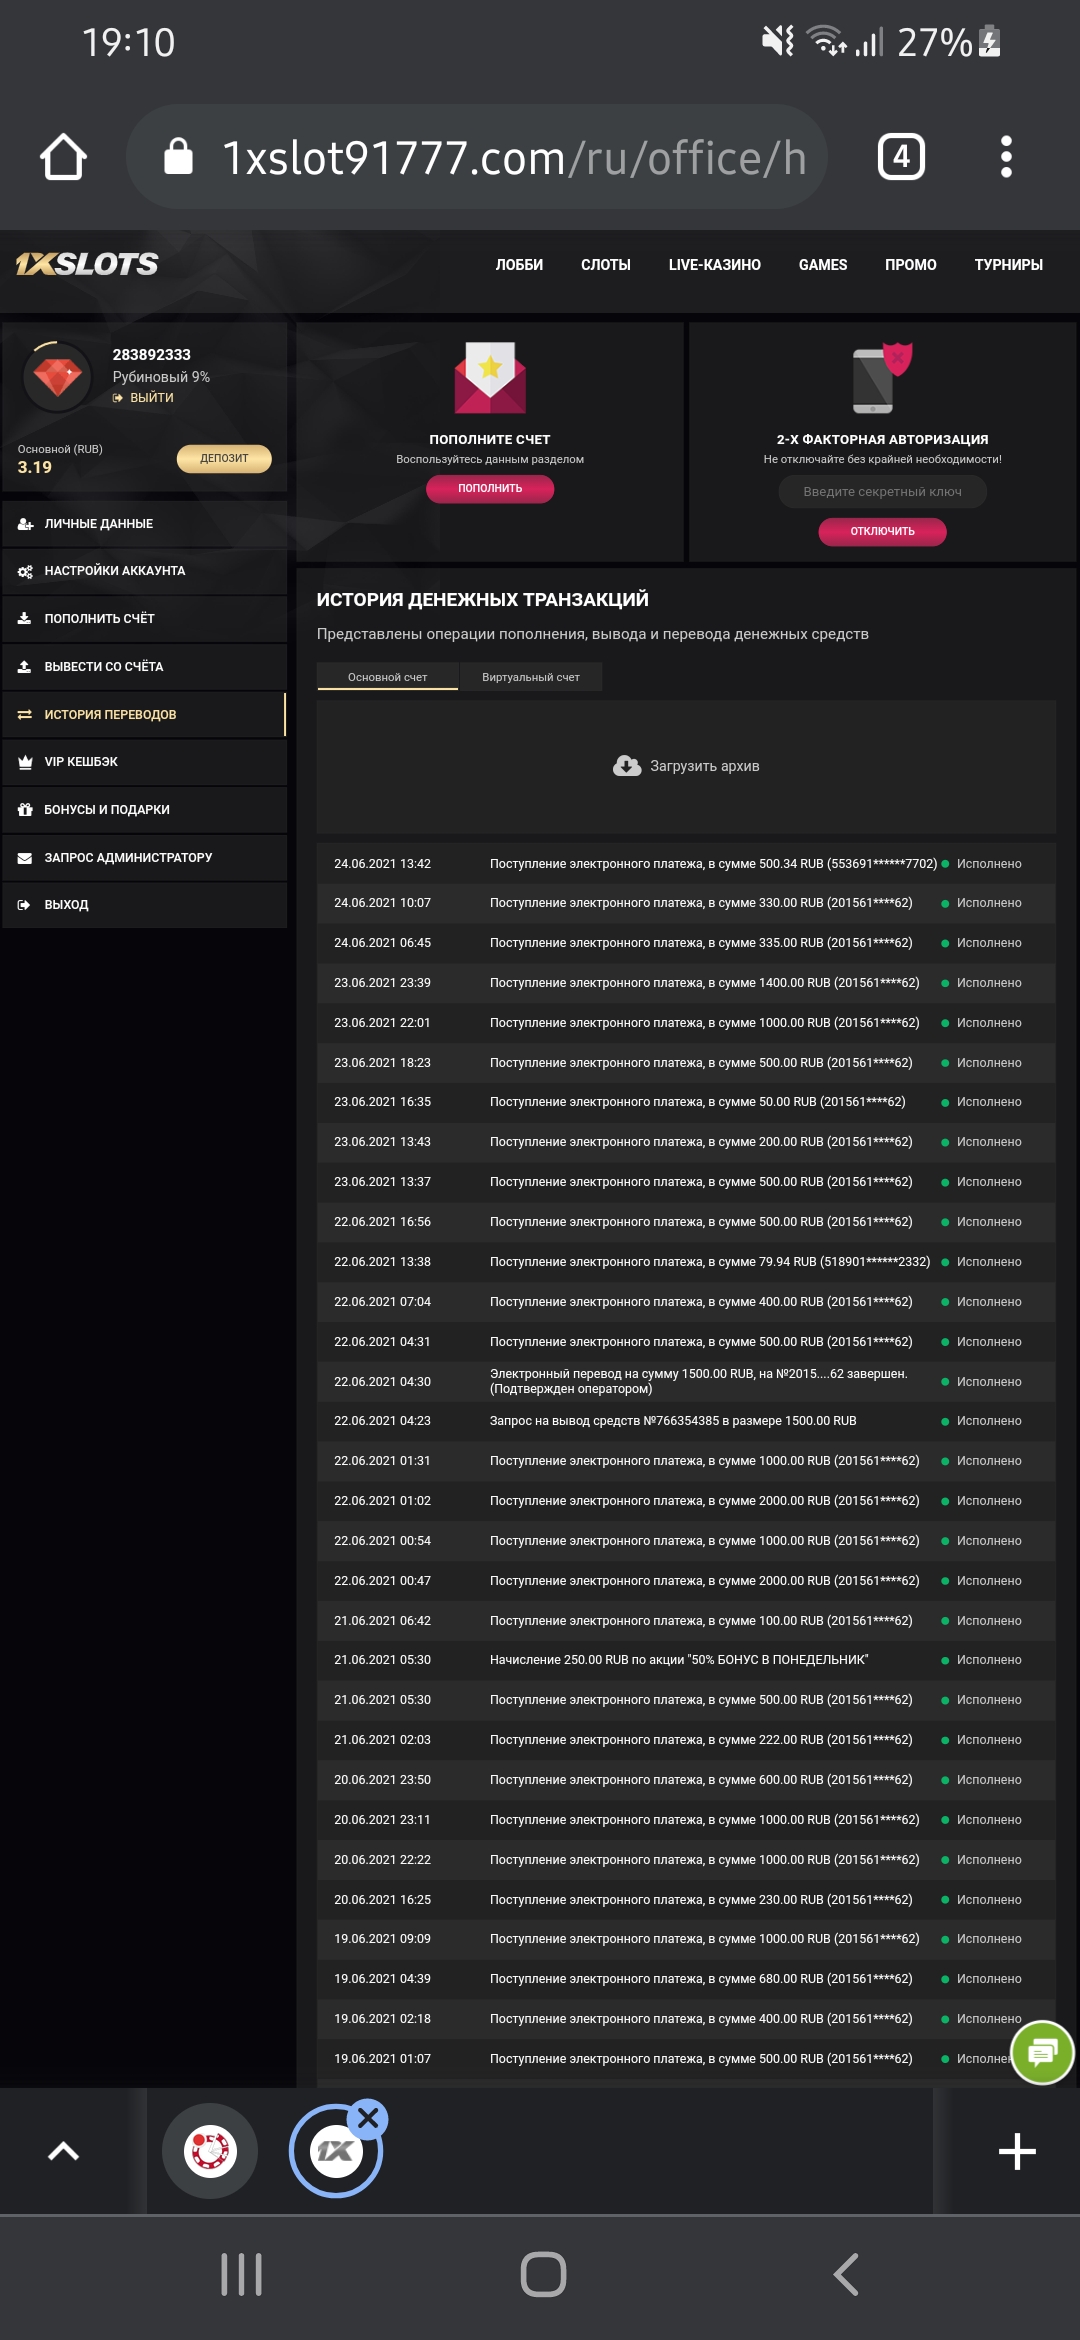This screenshot has height=2340, width=1080.
Task: Open the green live chat bubble
Action: pyautogui.click(x=1042, y=2053)
